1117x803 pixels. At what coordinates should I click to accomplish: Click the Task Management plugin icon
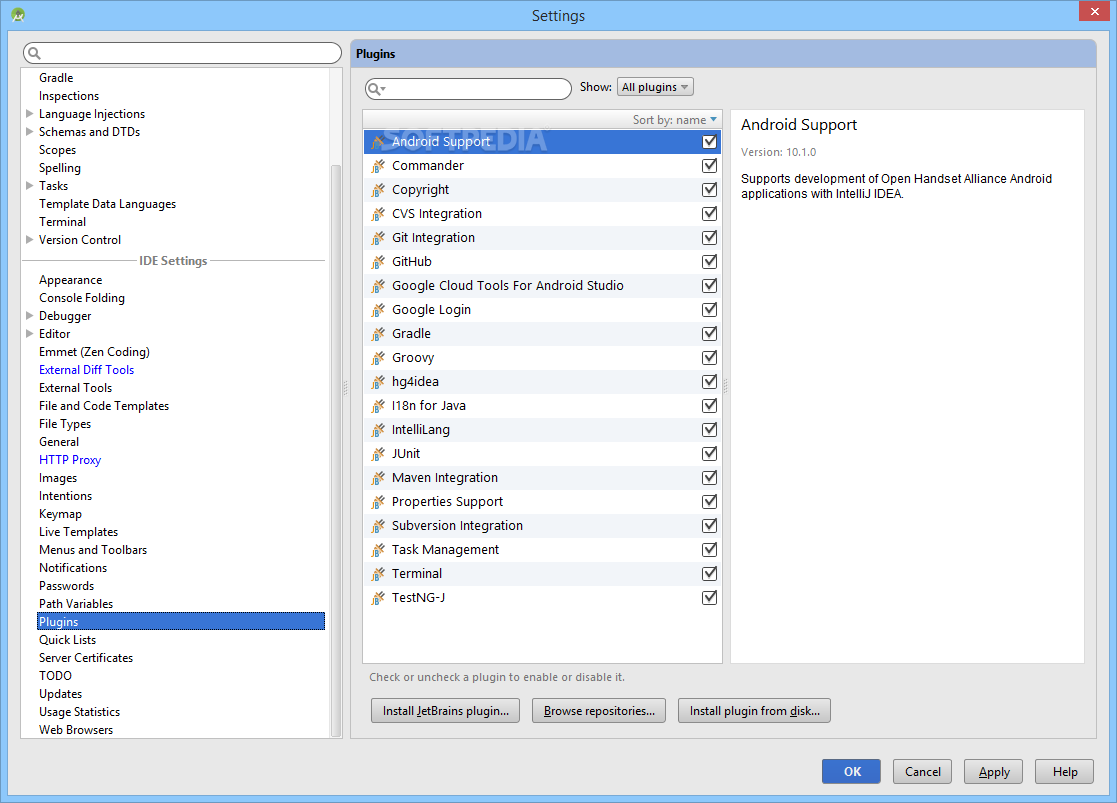378,550
